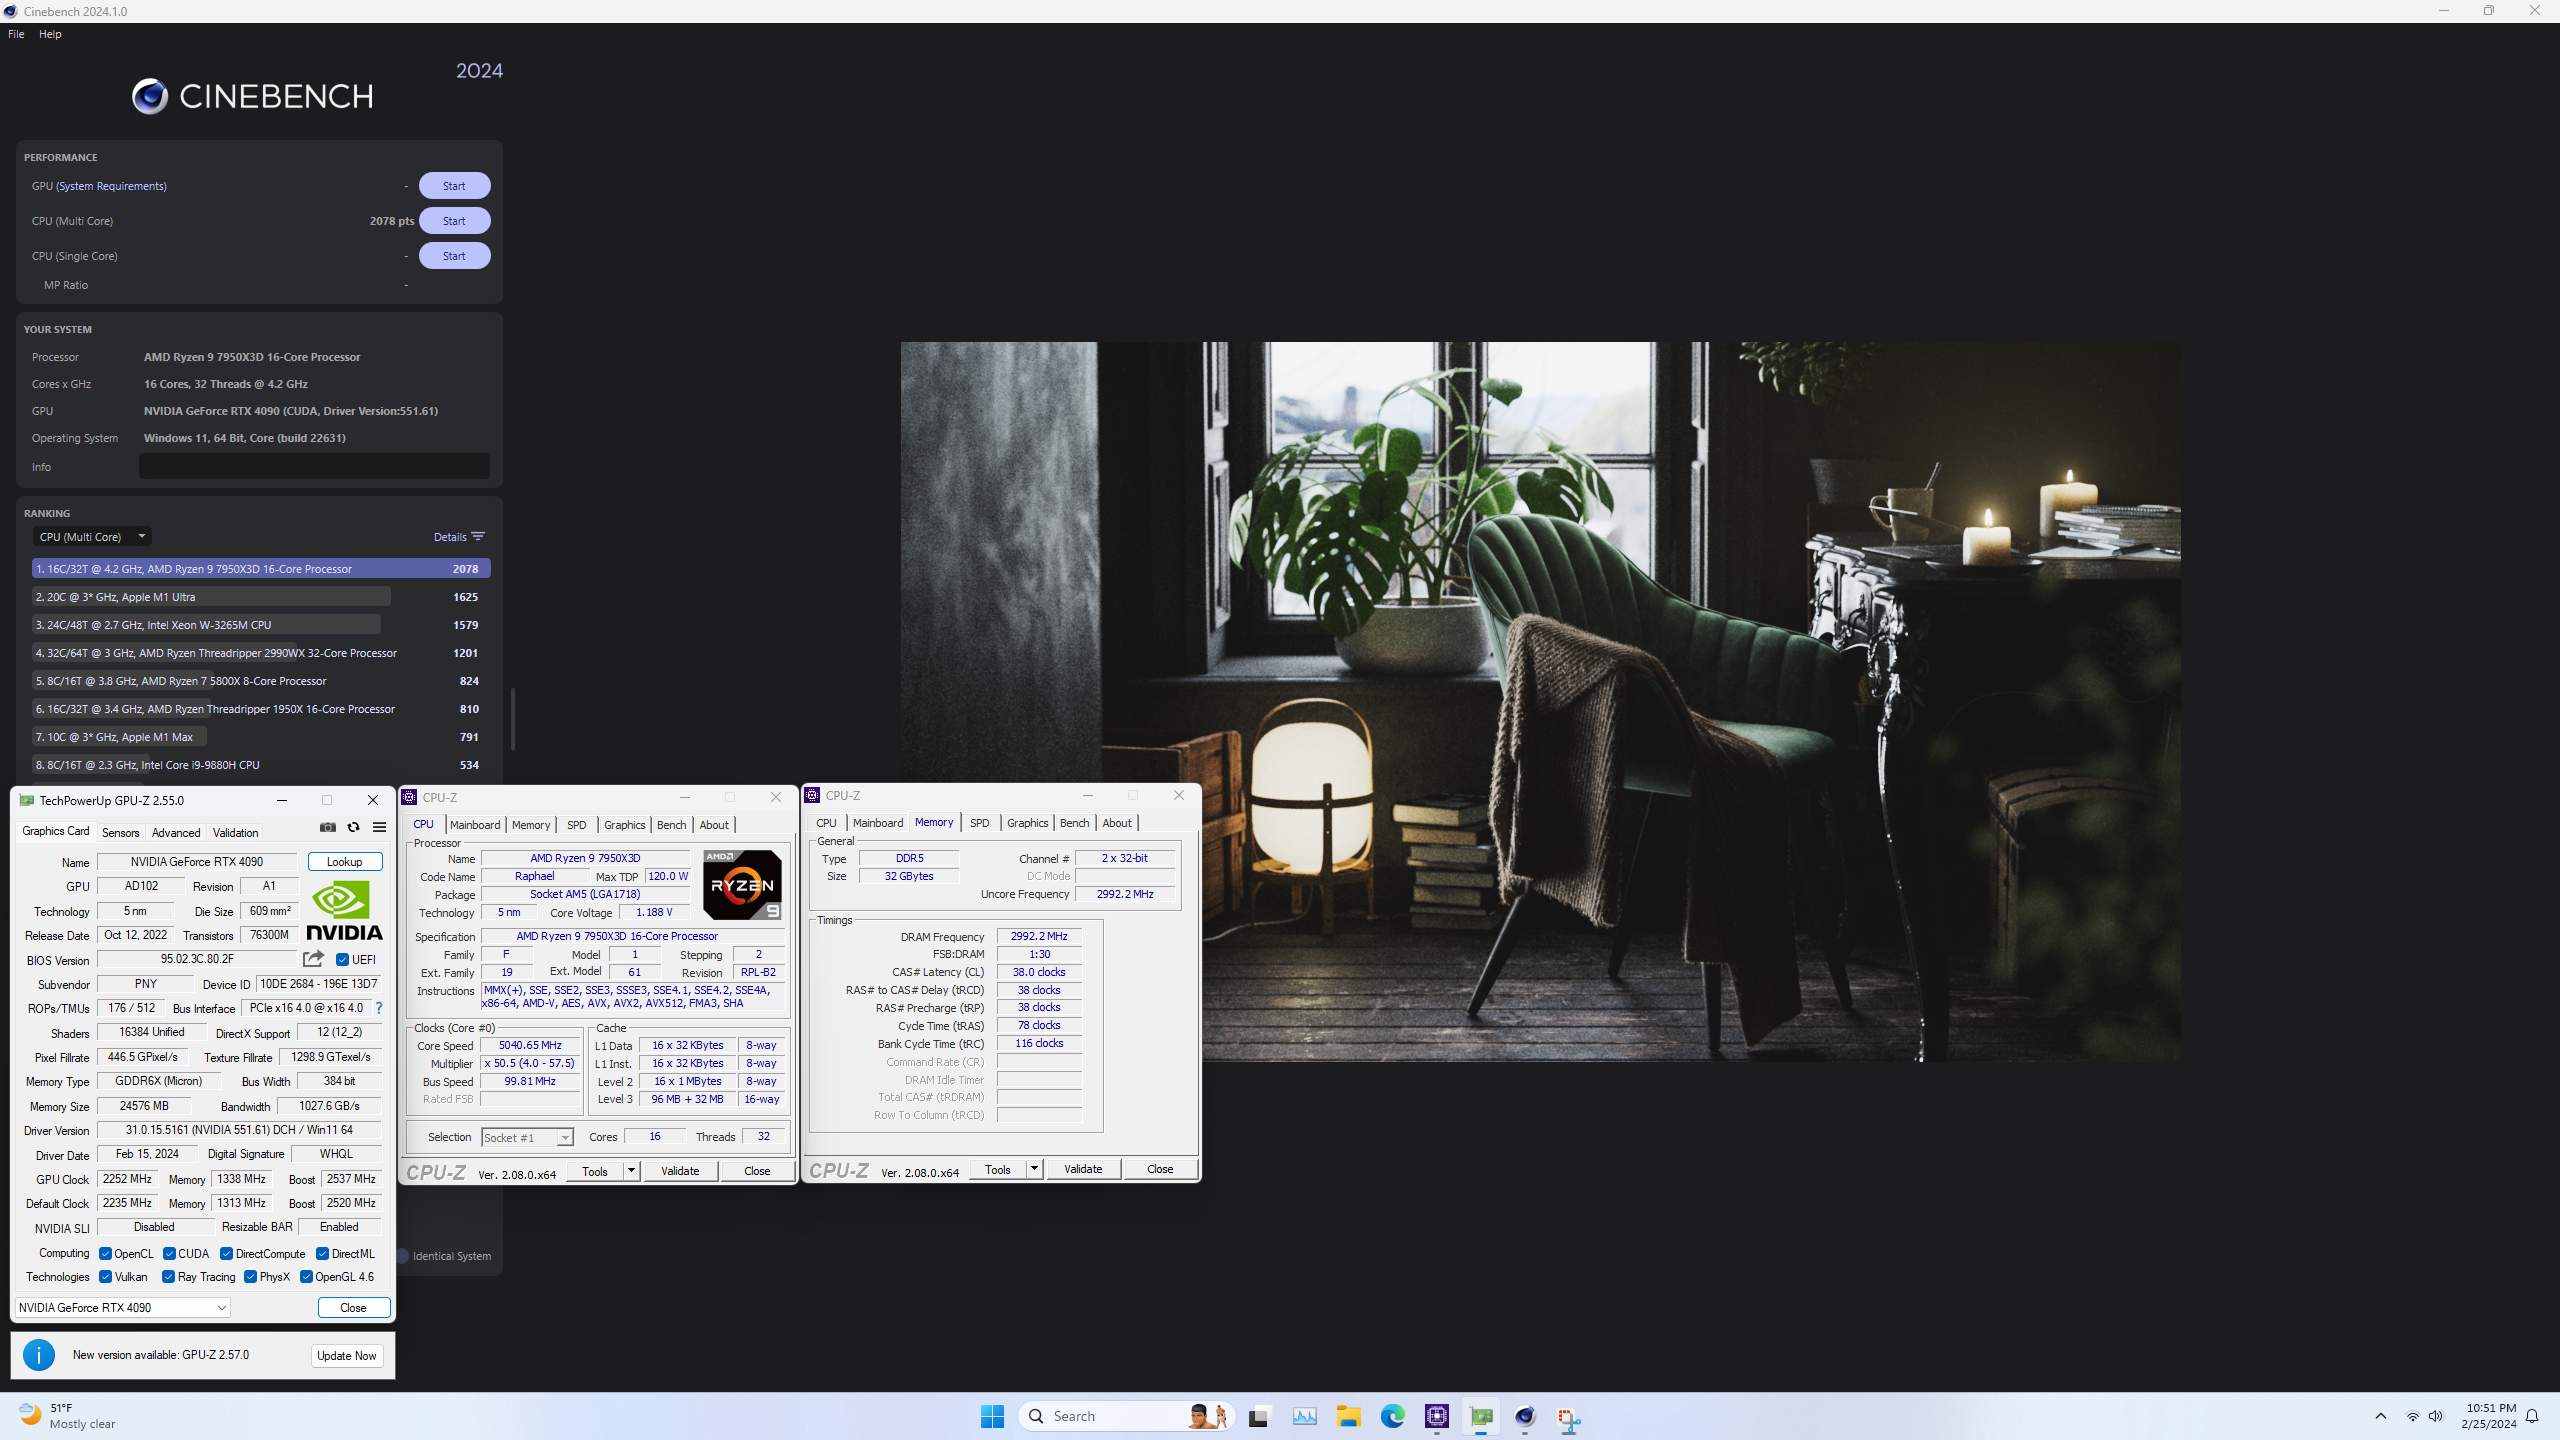Click the ranking list scrollbar
The width and height of the screenshot is (2560, 1440).
512,719
